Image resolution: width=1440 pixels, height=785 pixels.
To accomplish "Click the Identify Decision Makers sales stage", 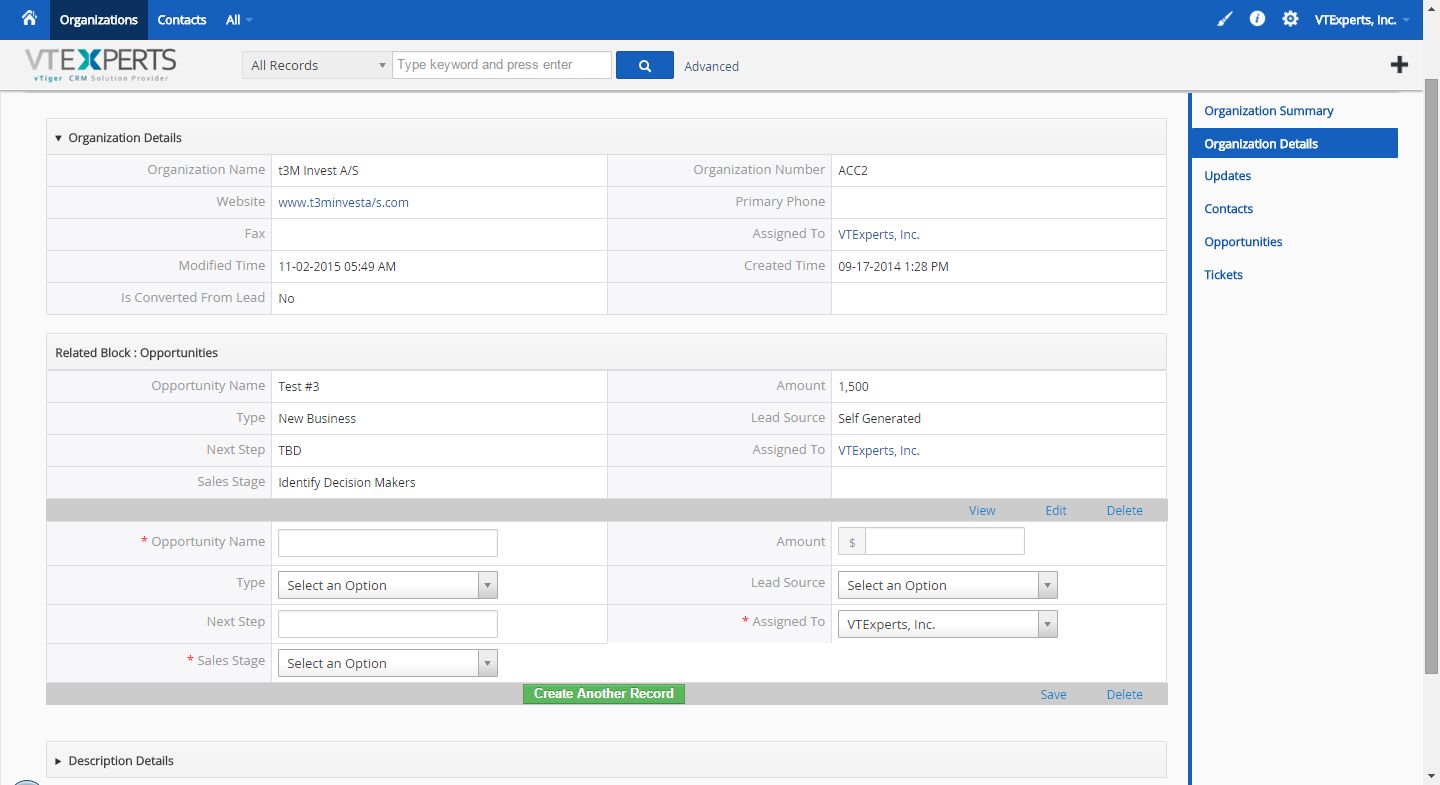I will tap(347, 482).
